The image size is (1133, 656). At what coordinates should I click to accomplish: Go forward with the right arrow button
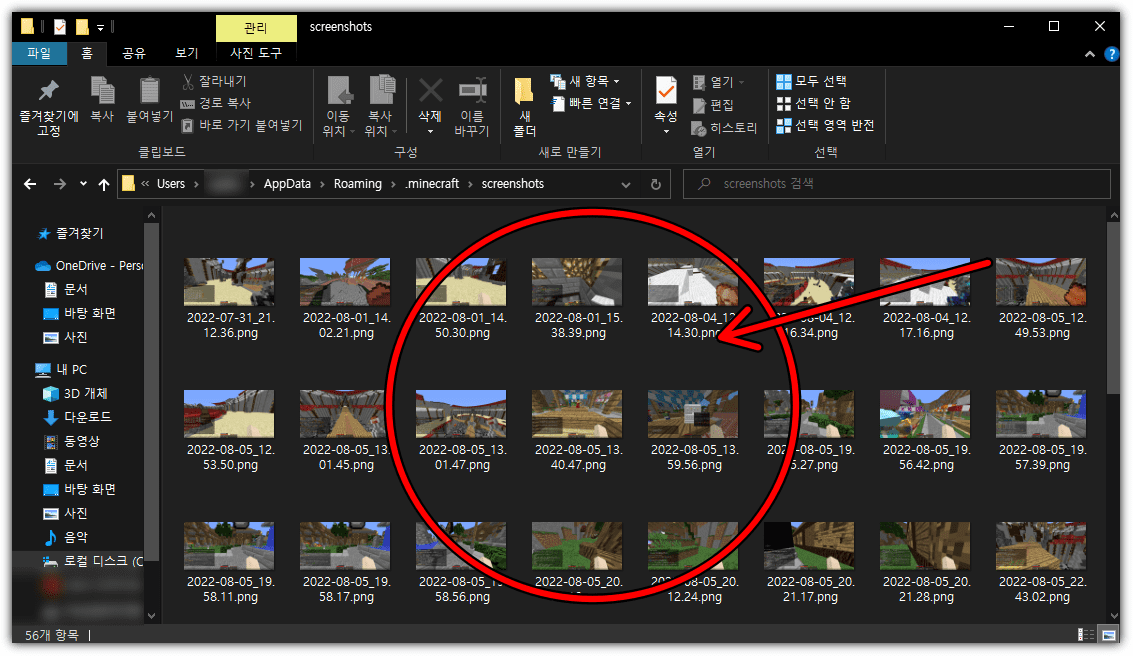click(x=60, y=184)
